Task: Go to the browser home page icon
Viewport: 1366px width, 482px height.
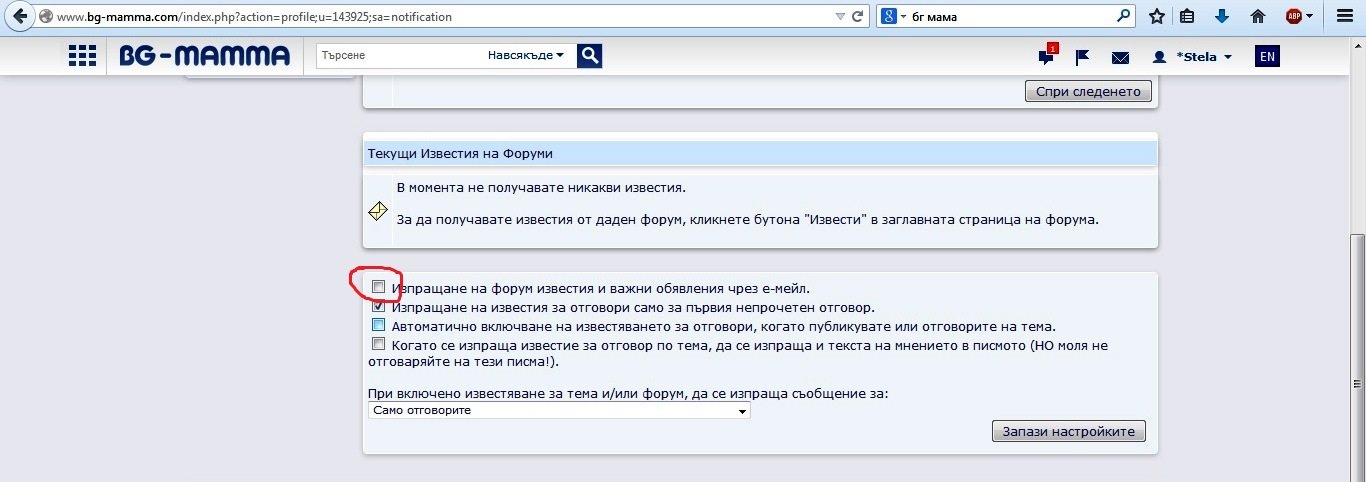Action: [x=1258, y=16]
